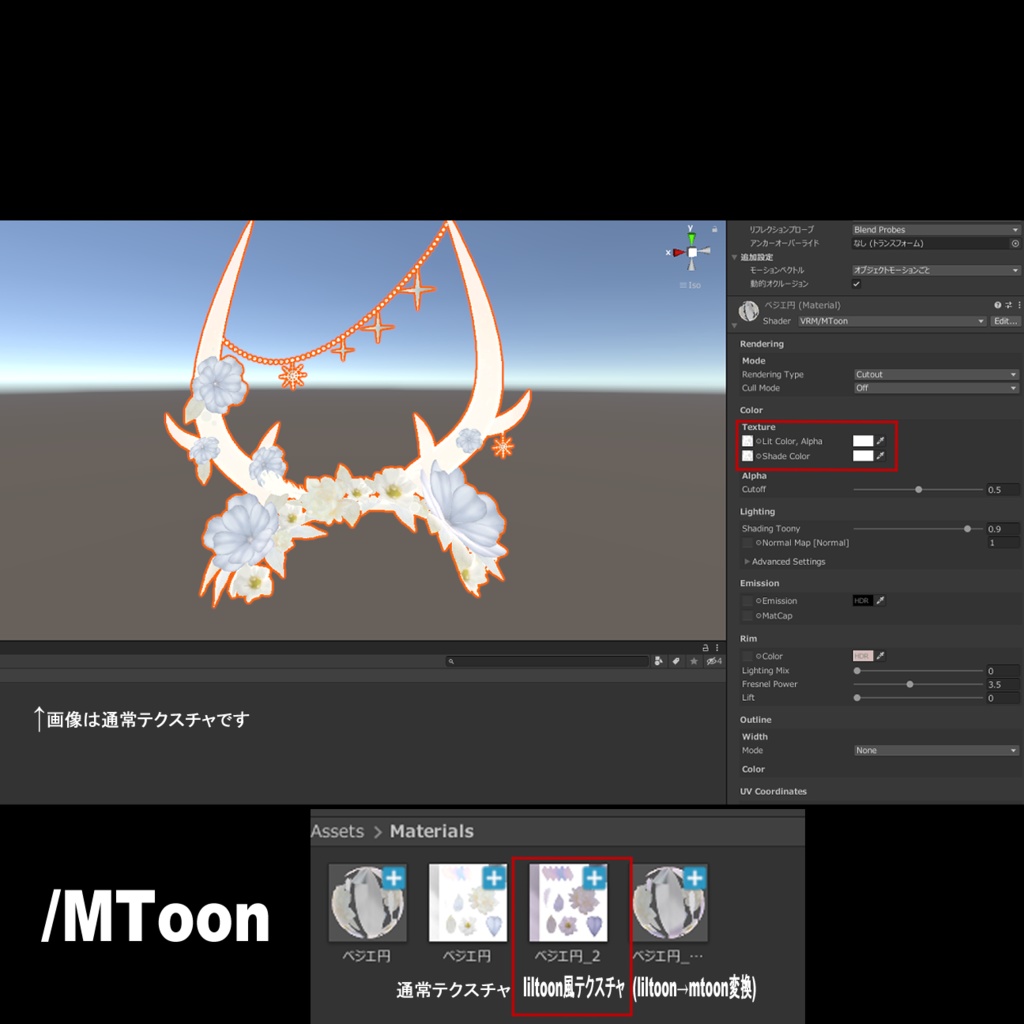Collapse the 追加設定 foldout

(x=734, y=257)
